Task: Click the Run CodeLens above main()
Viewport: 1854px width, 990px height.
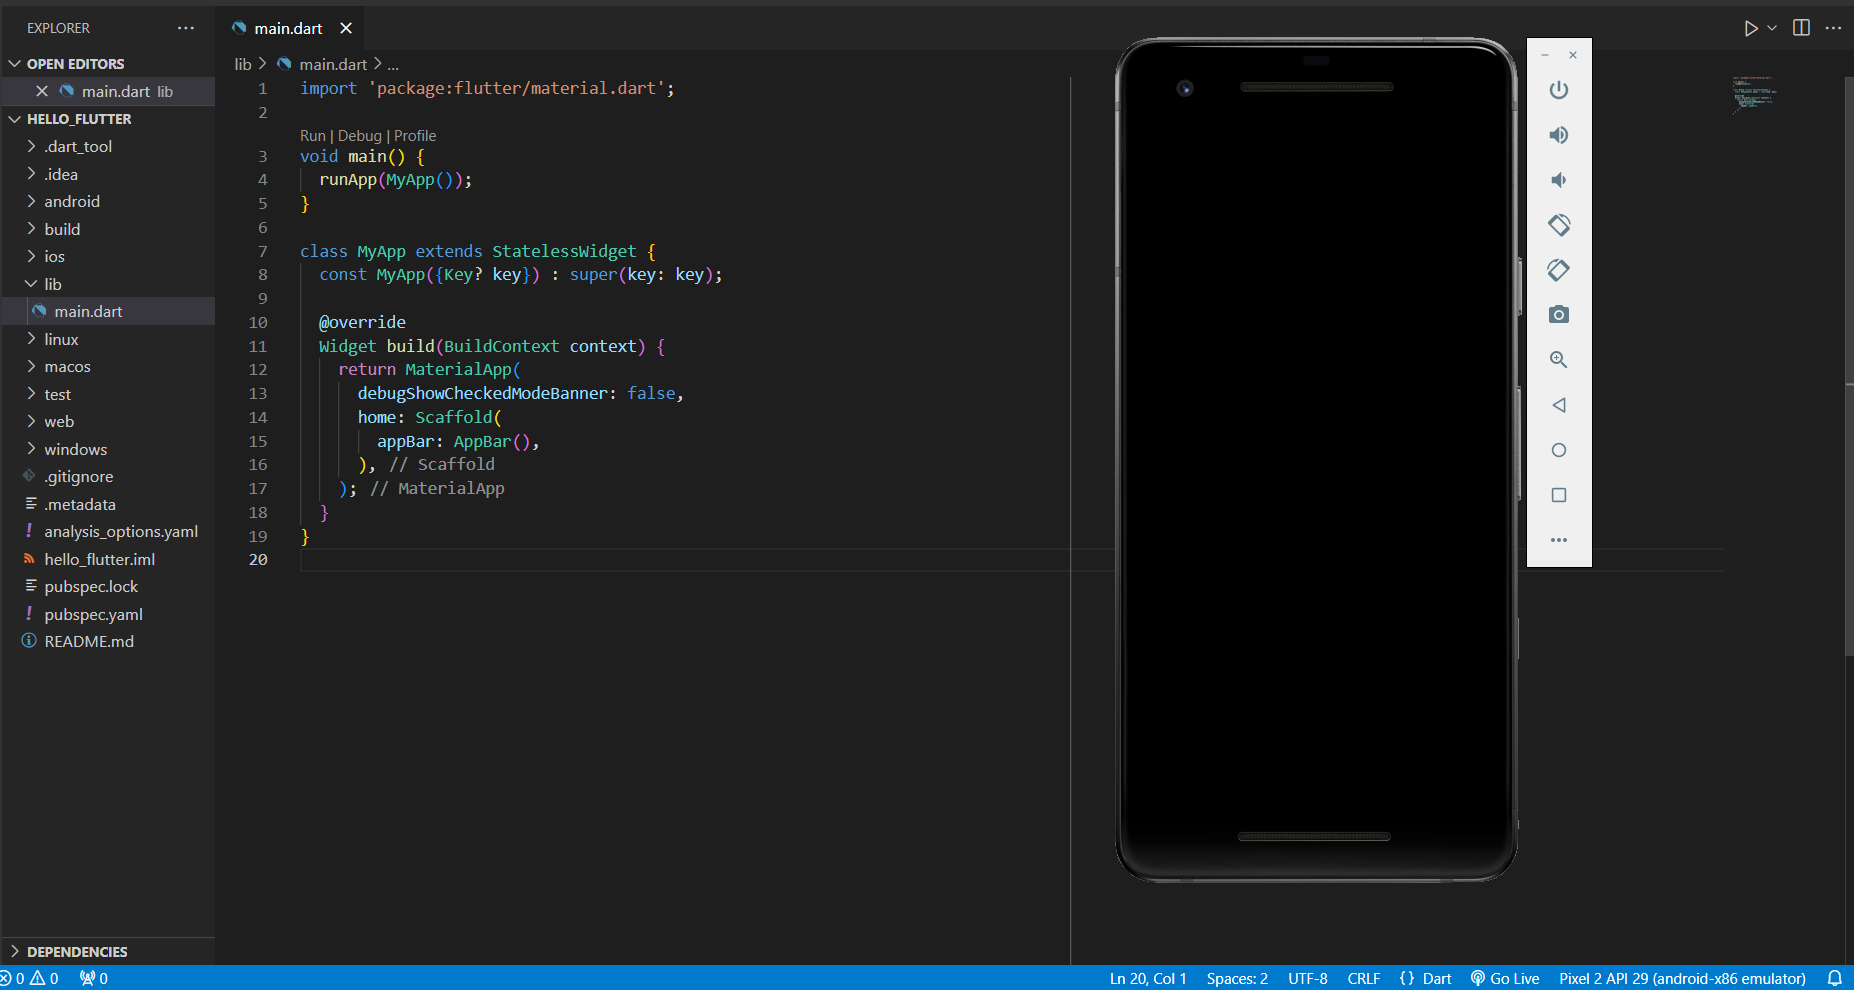Action: click(312, 136)
